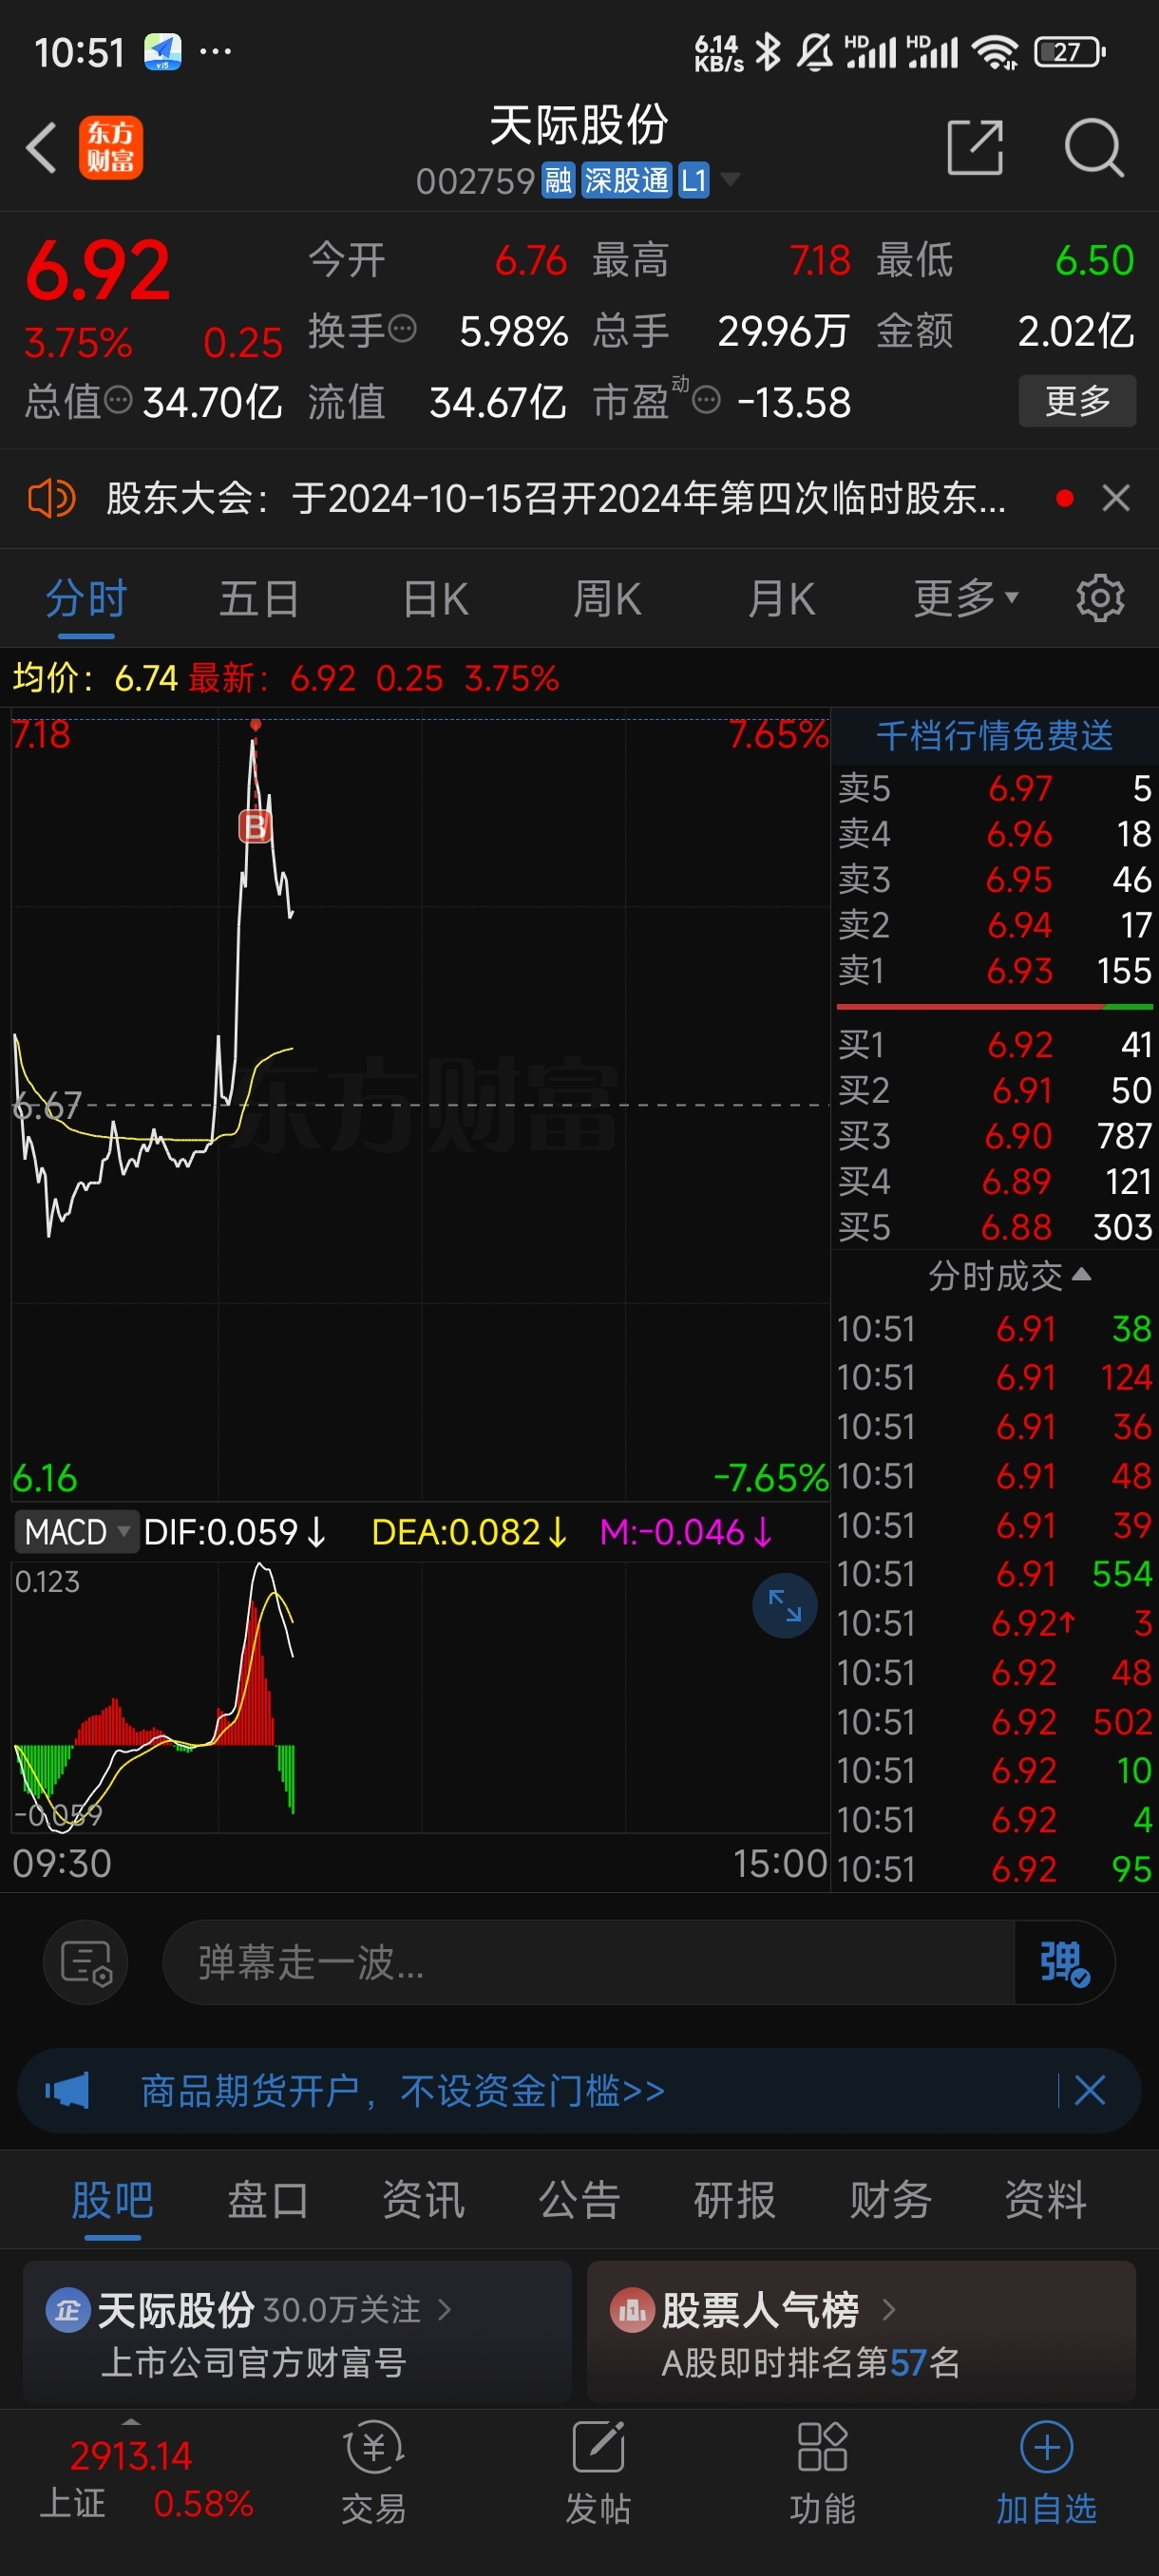The width and height of the screenshot is (1159, 2576).
Task: Tap 千档行情免费送 promo link
Action: coord(994,736)
